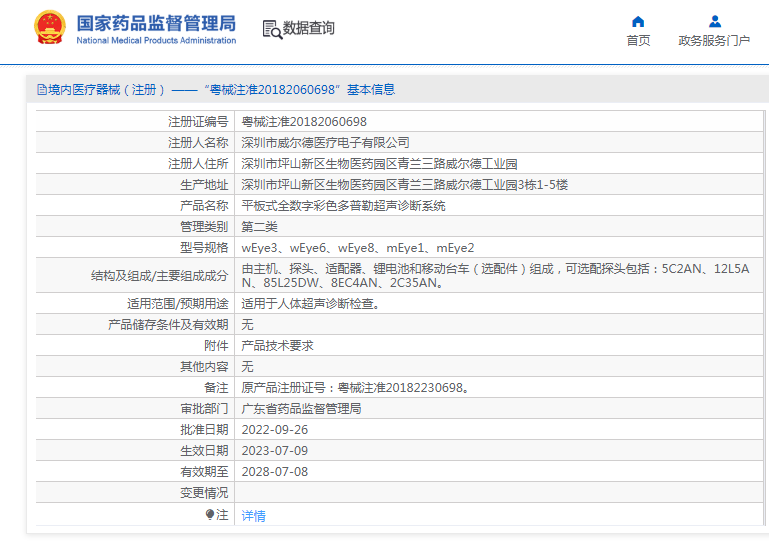Click 广东省药品监督管理局 approval department value

click(301, 409)
